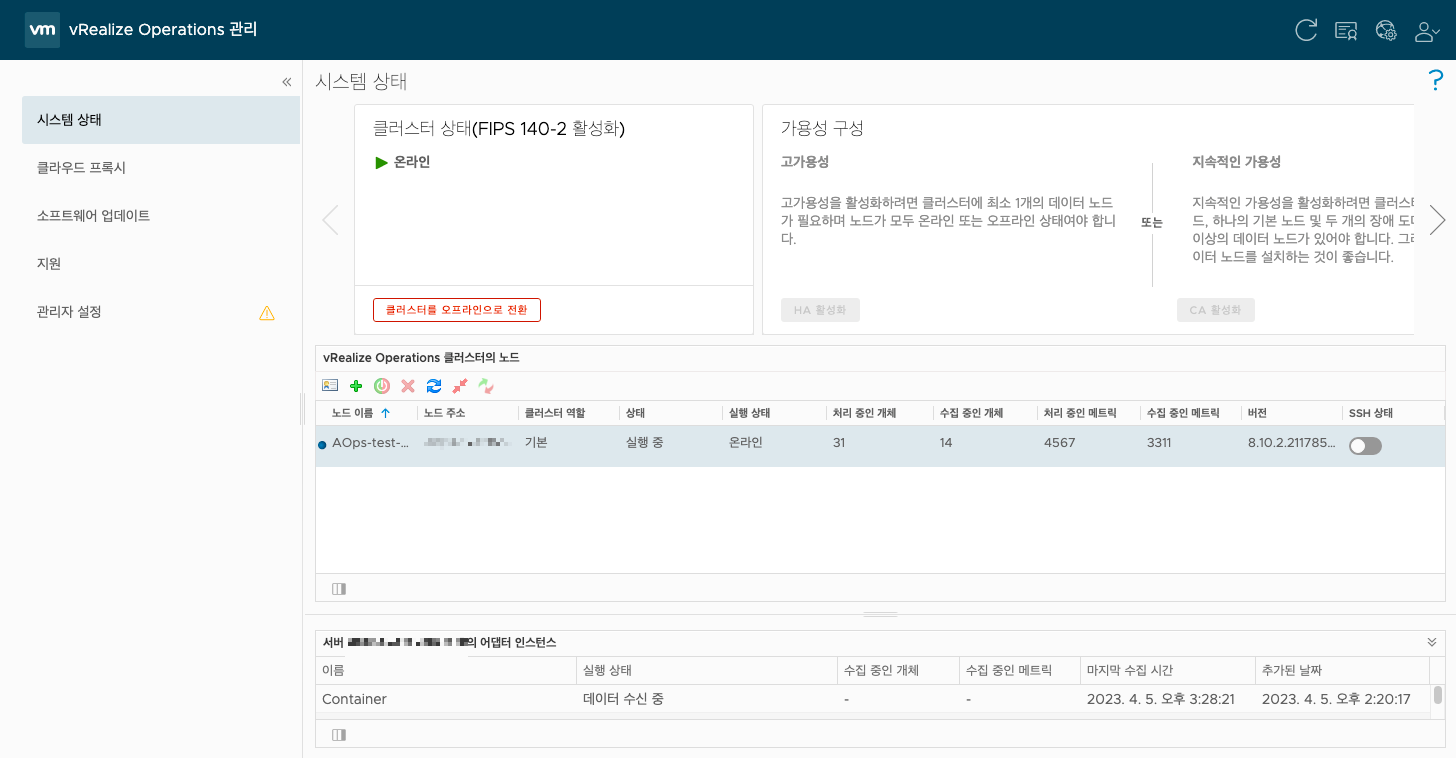The height and width of the screenshot is (758, 1456).
Task: Open the SSL certificate icon in the header
Action: (x=1346, y=30)
